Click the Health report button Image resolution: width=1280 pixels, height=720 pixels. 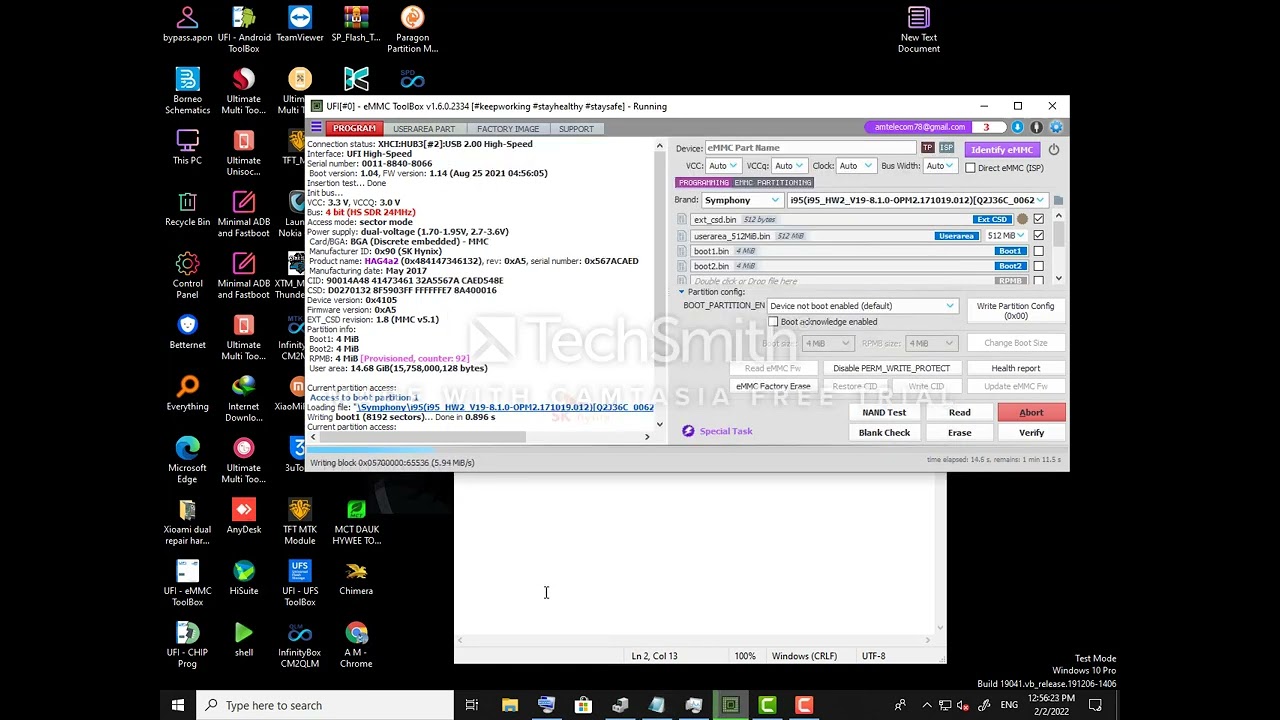tap(1015, 368)
